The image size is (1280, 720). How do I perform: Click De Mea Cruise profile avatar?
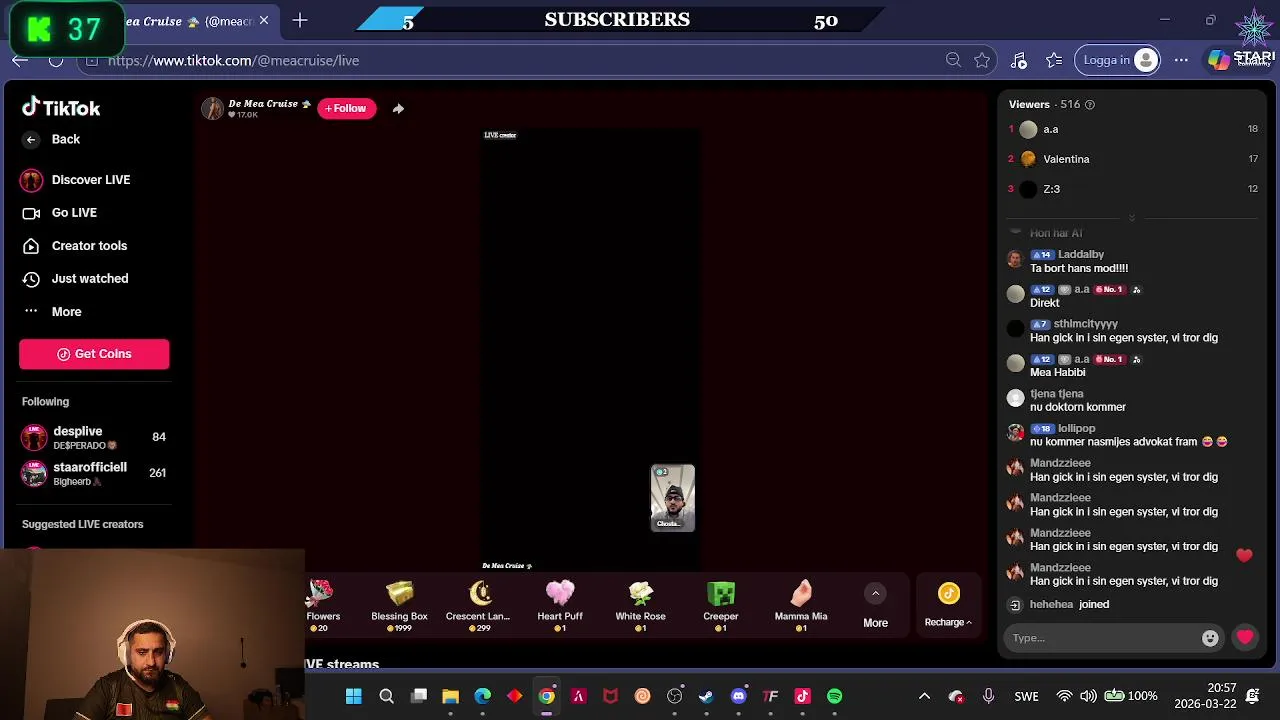pyautogui.click(x=212, y=109)
